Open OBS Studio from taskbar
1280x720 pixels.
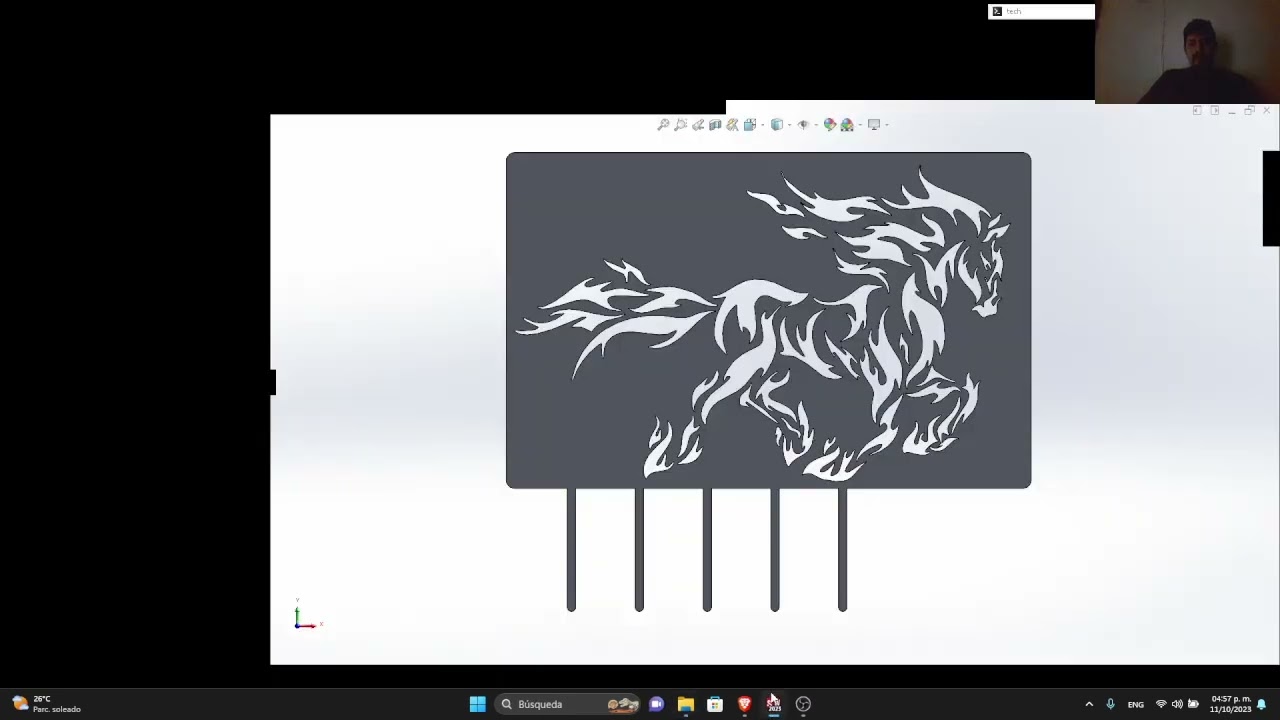(803, 704)
